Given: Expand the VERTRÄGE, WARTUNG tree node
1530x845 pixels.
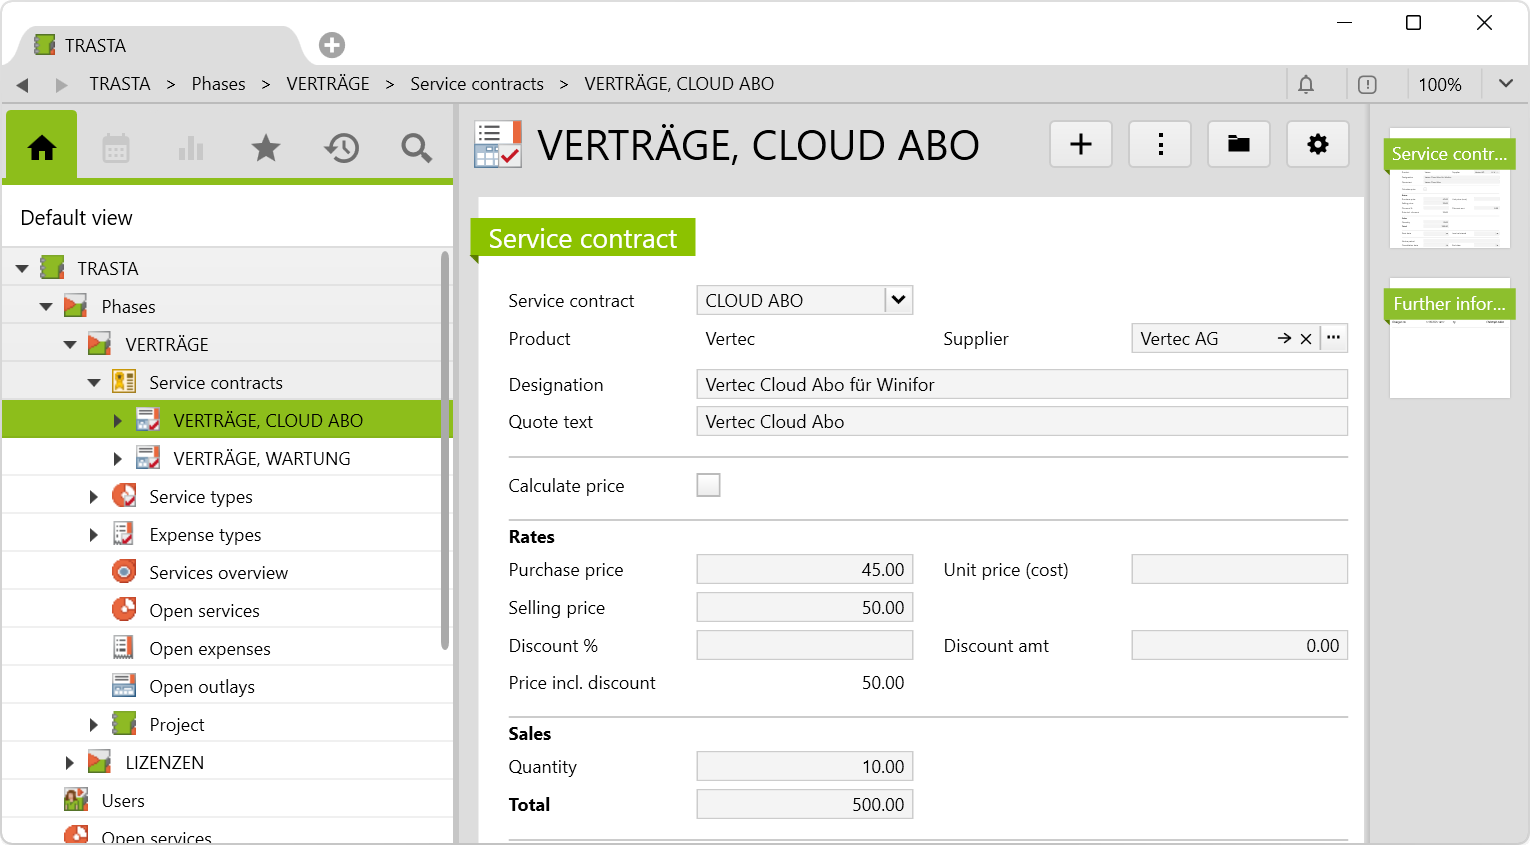Looking at the screenshot, I should 117,459.
